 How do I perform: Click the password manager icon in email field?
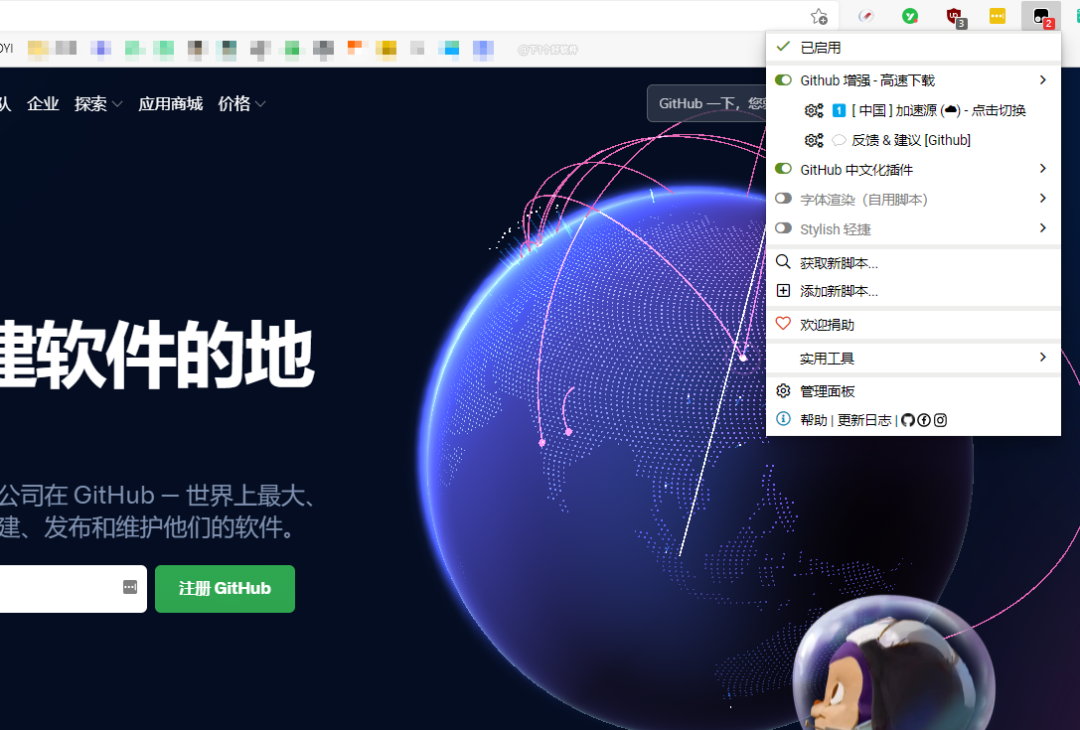pyautogui.click(x=130, y=587)
